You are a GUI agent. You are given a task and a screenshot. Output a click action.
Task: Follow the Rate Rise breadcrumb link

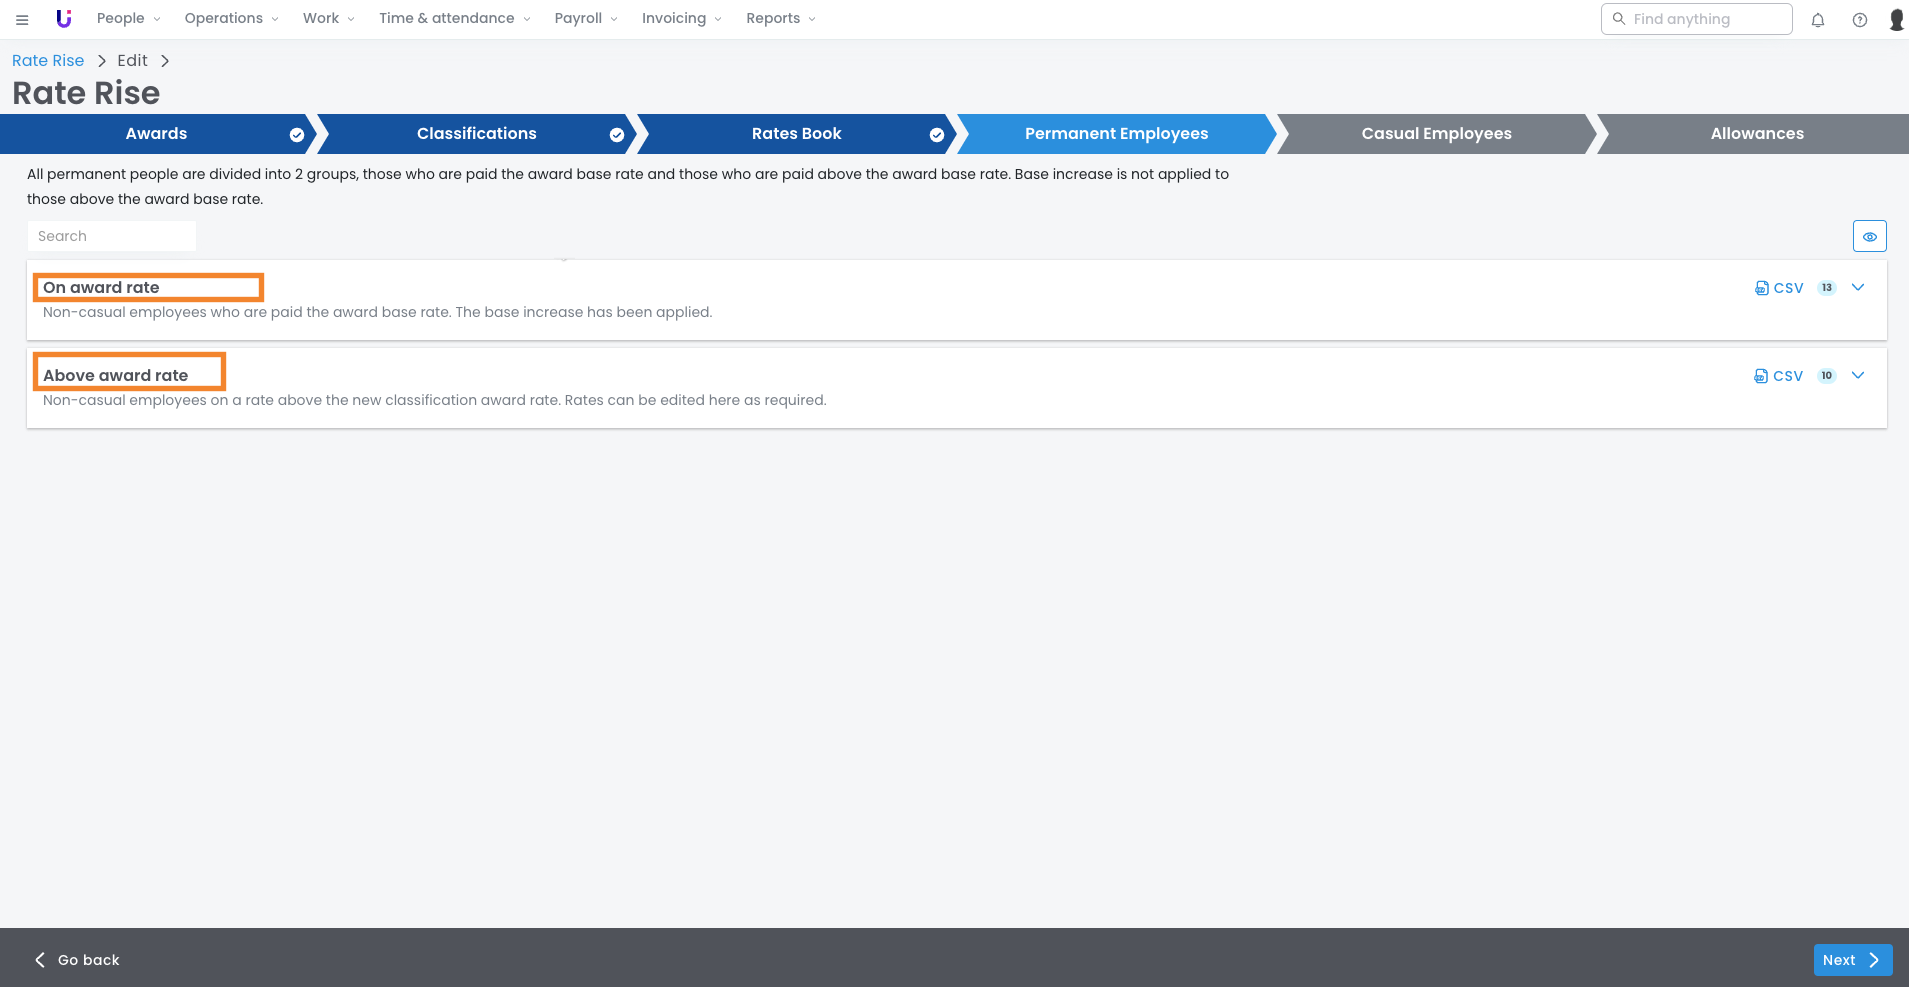point(48,61)
